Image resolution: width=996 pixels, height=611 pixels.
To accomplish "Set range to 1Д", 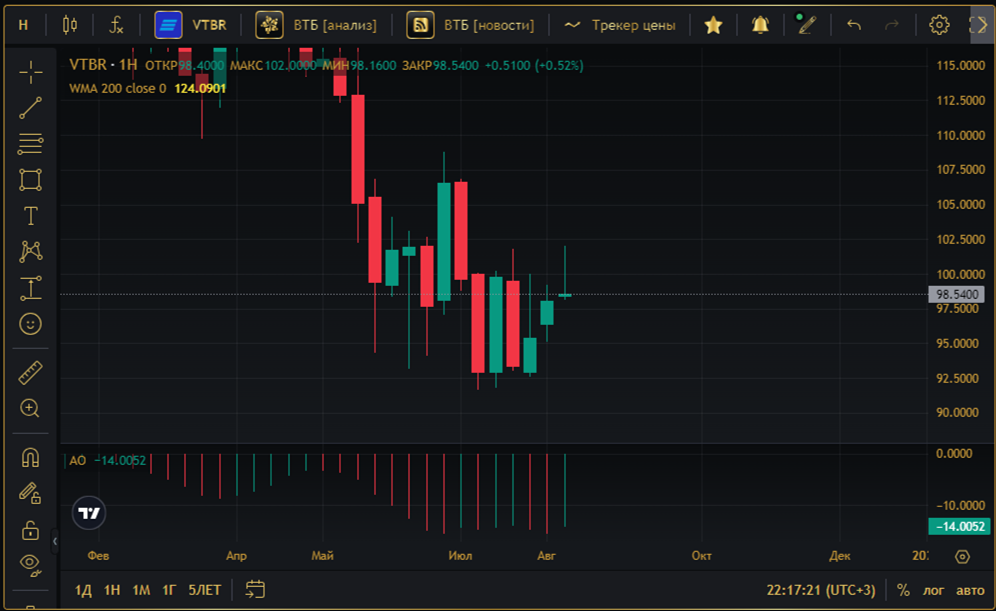I will [83, 590].
